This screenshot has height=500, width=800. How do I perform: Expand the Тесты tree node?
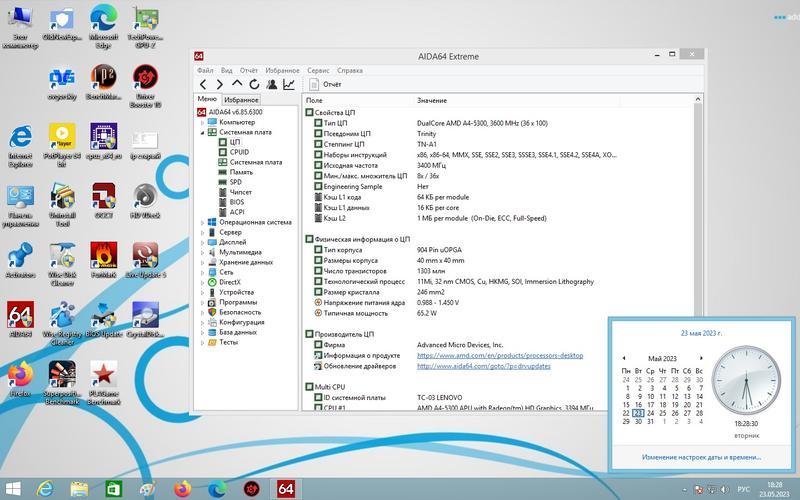pyautogui.click(x=202, y=342)
